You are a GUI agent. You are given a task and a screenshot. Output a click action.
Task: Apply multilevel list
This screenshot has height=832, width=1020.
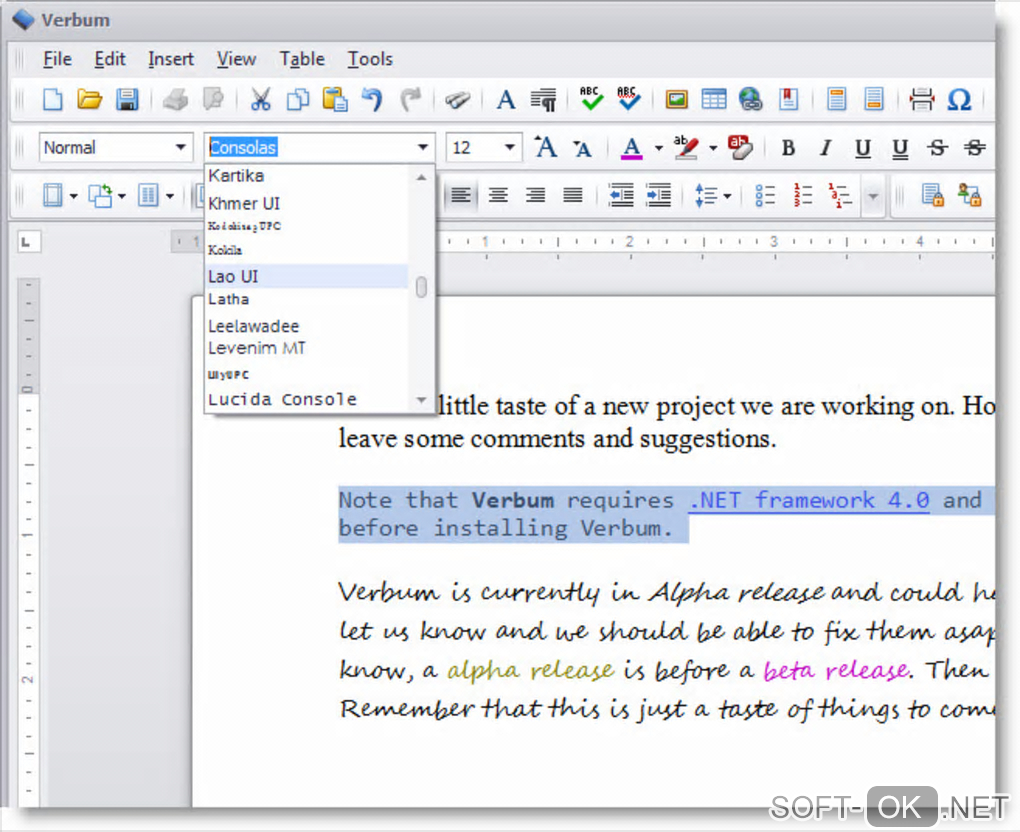point(840,195)
